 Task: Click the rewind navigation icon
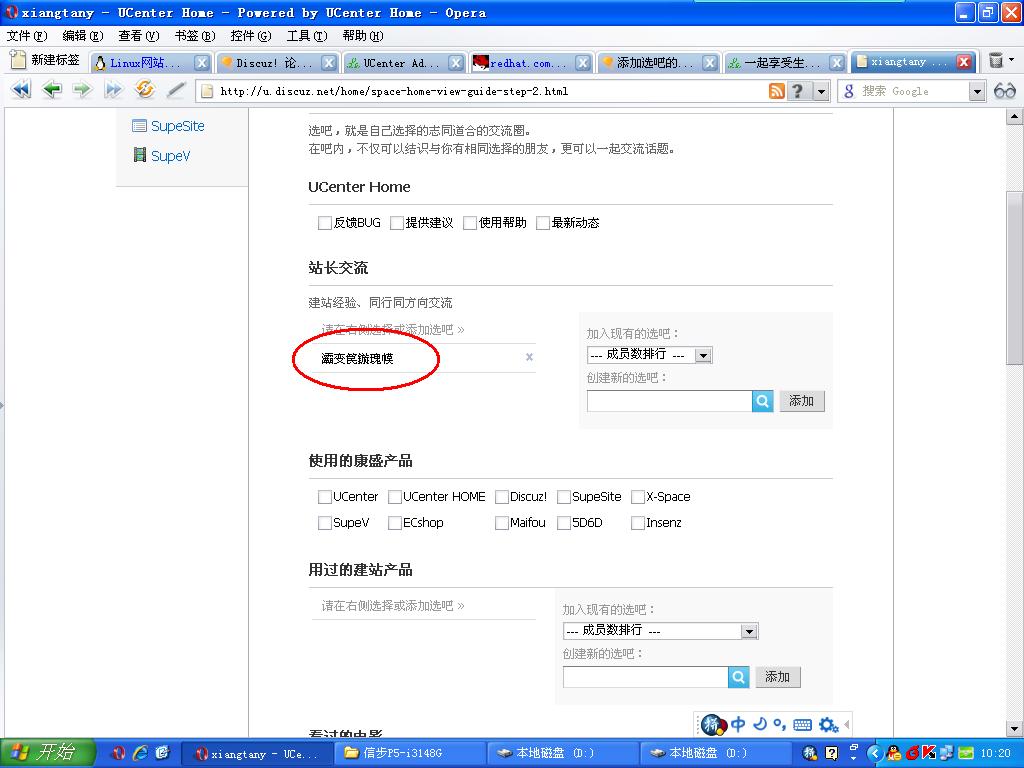(x=21, y=89)
